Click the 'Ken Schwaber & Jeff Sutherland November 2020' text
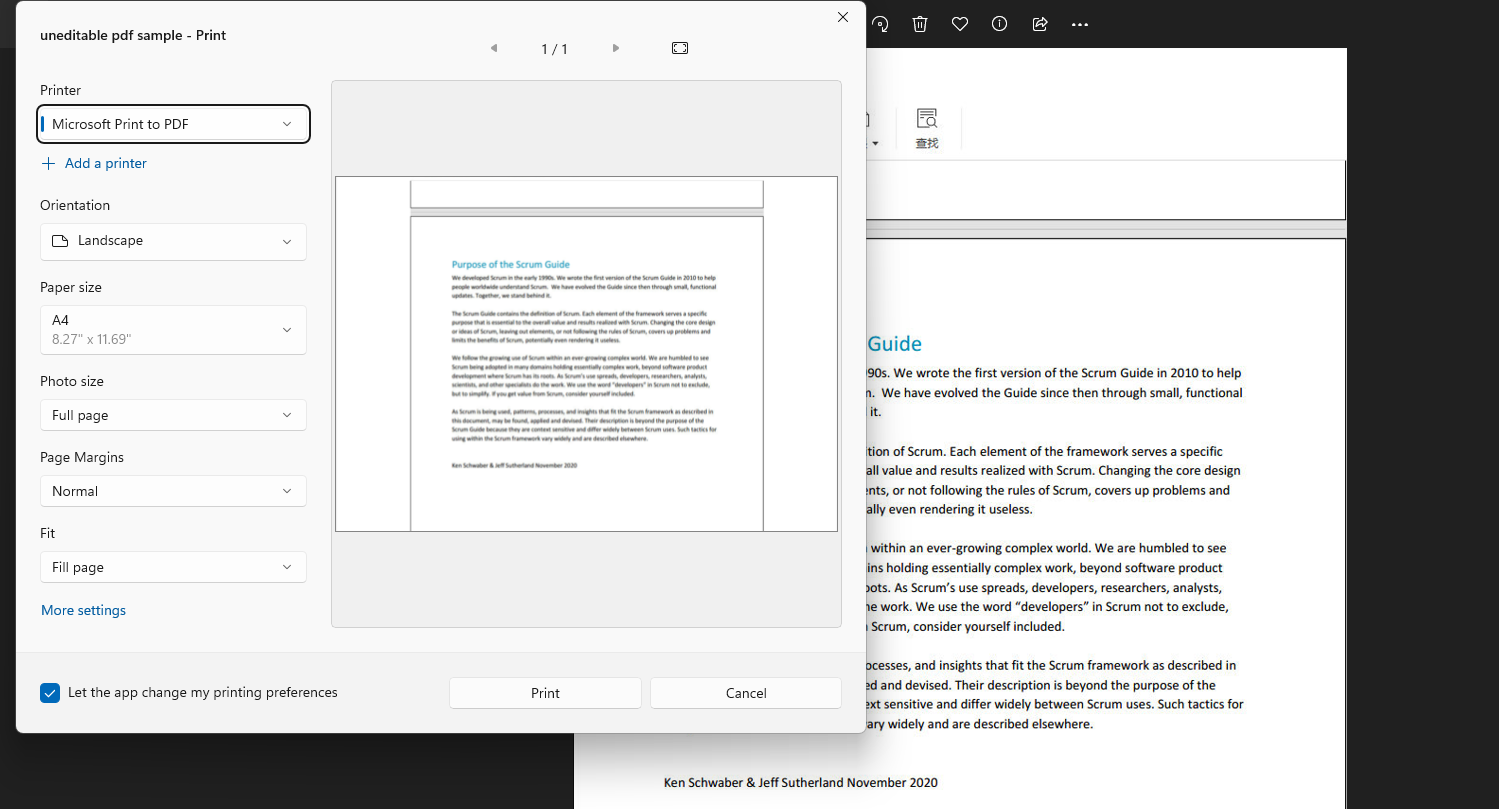Image resolution: width=1499 pixels, height=809 pixels. coord(801,782)
